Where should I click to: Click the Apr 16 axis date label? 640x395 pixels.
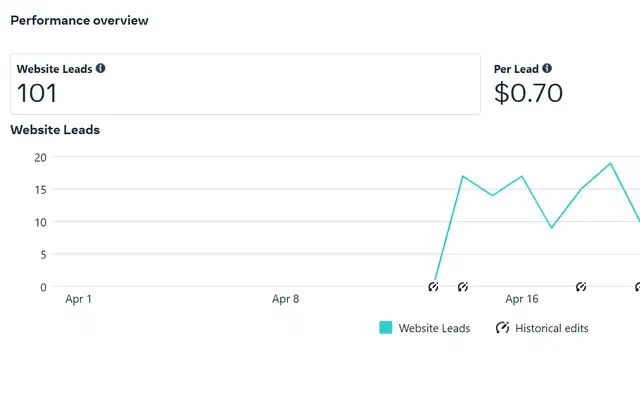point(522,299)
